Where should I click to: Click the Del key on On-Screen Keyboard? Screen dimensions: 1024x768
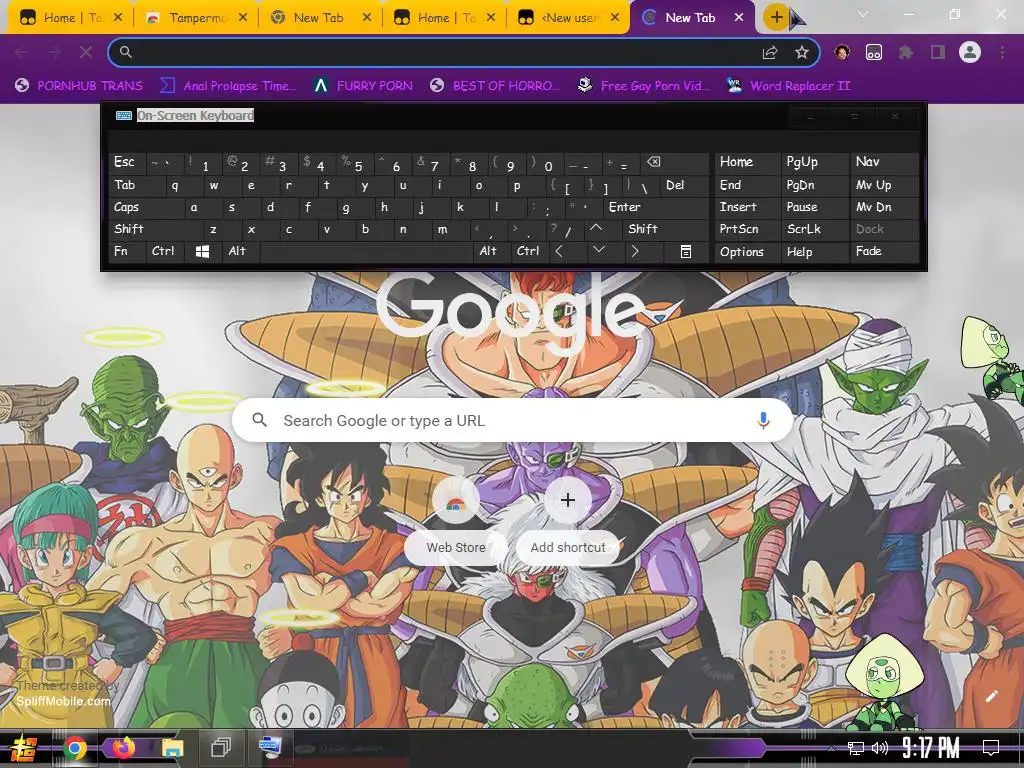tap(684, 185)
